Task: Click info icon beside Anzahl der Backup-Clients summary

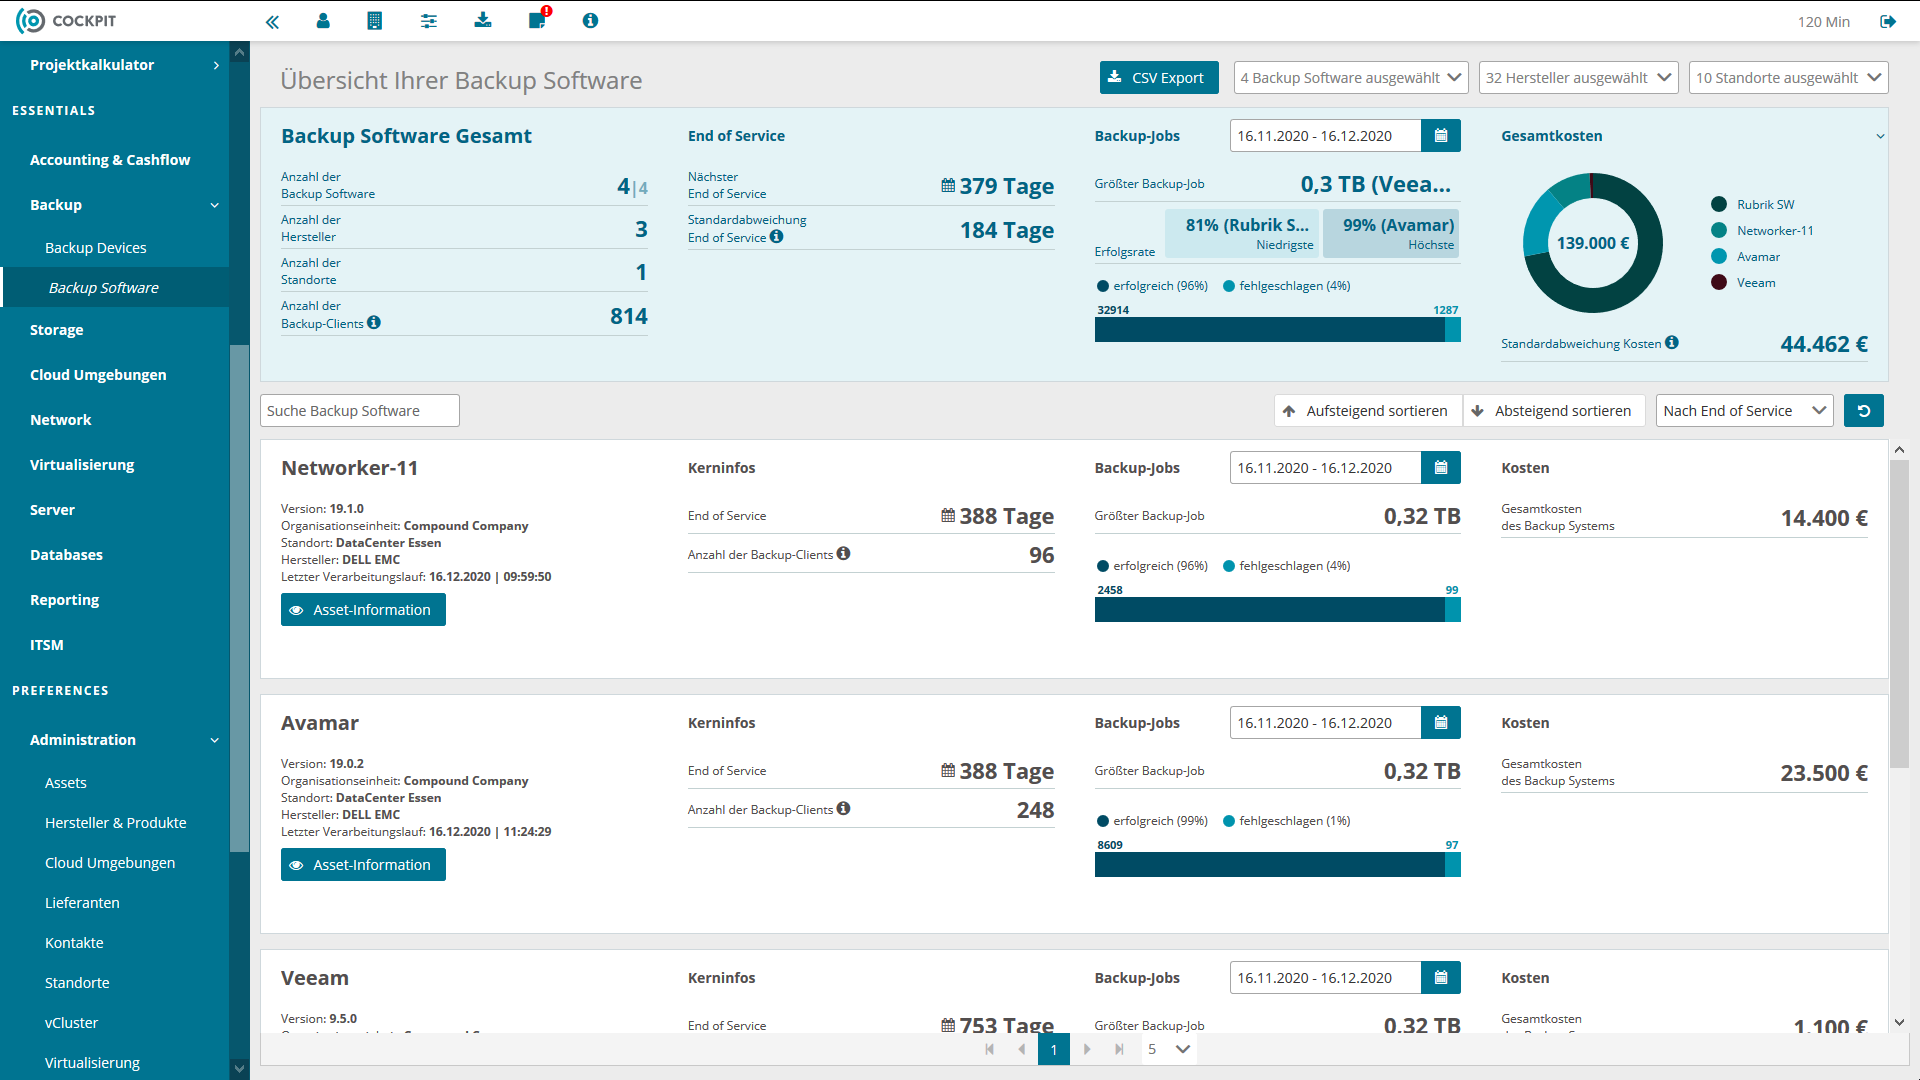Action: [x=374, y=323]
